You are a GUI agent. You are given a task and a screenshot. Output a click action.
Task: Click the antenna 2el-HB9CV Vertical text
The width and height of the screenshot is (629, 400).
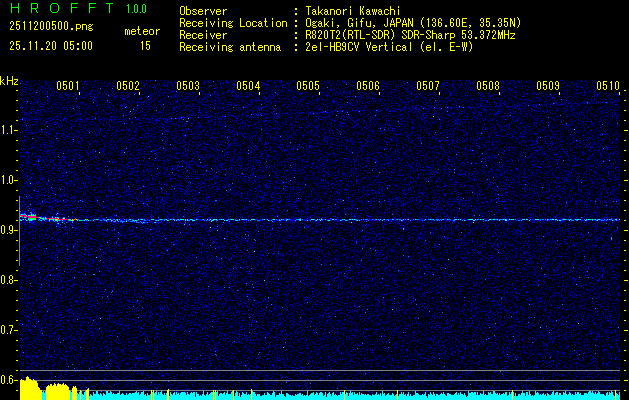[390, 47]
